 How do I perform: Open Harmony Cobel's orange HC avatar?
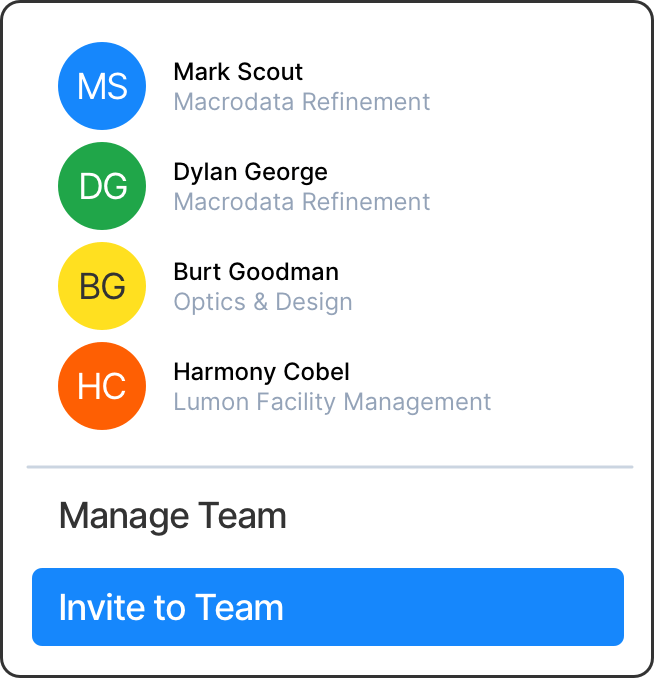[x=102, y=386]
